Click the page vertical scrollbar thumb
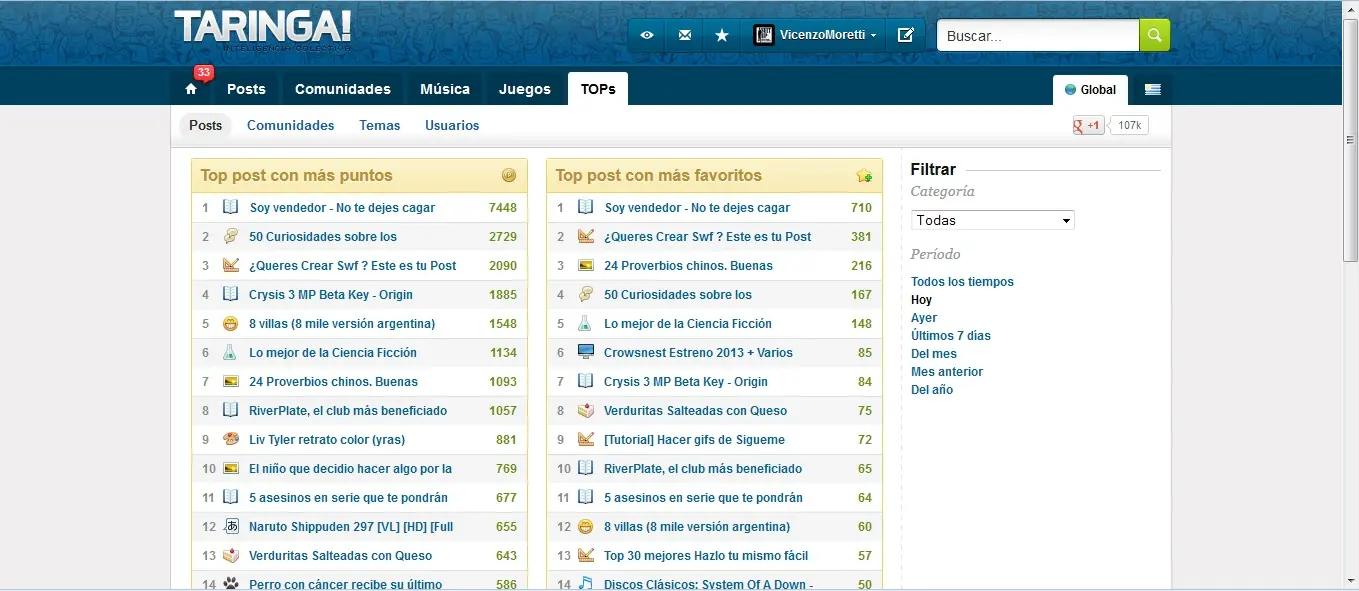Viewport: 1359px width, 591px height. point(1350,140)
